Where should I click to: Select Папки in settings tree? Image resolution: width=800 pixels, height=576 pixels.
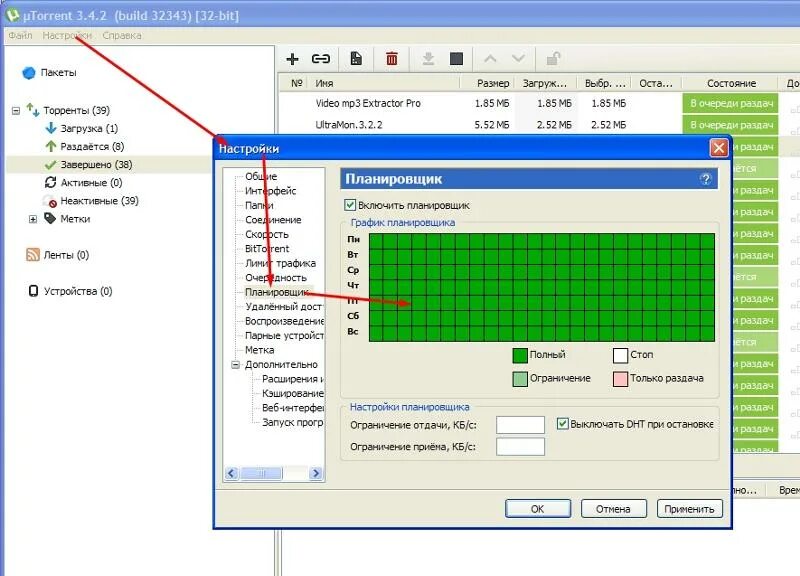point(259,206)
